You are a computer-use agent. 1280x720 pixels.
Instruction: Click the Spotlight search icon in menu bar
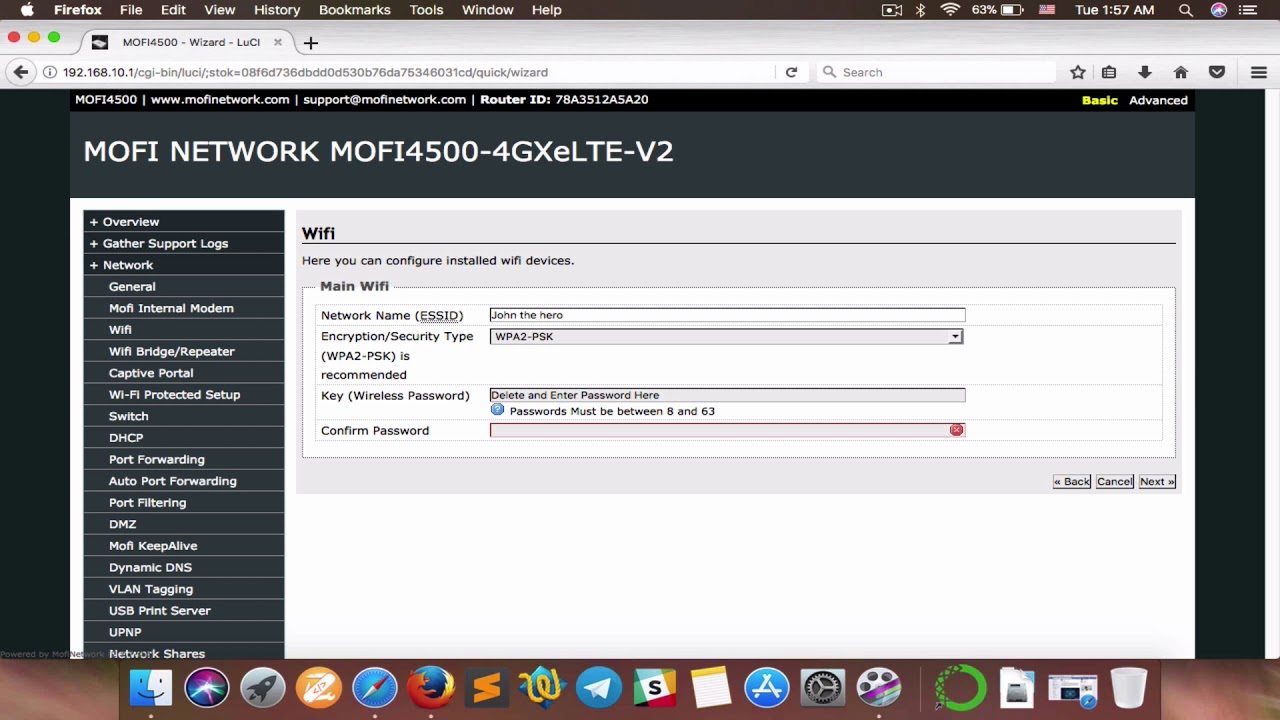(1186, 10)
